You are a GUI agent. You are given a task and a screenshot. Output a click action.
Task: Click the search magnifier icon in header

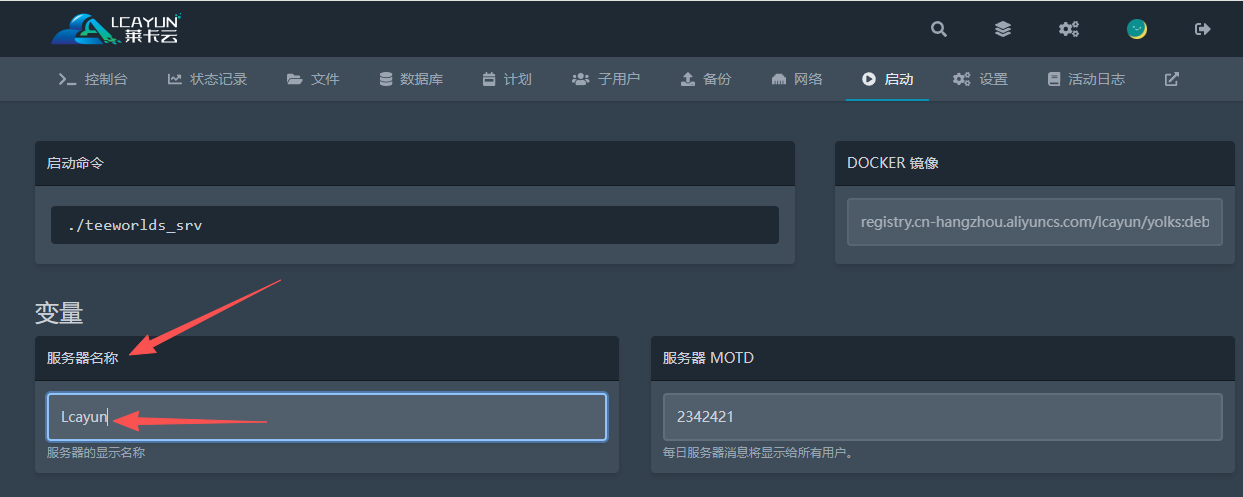pyautogui.click(x=938, y=29)
